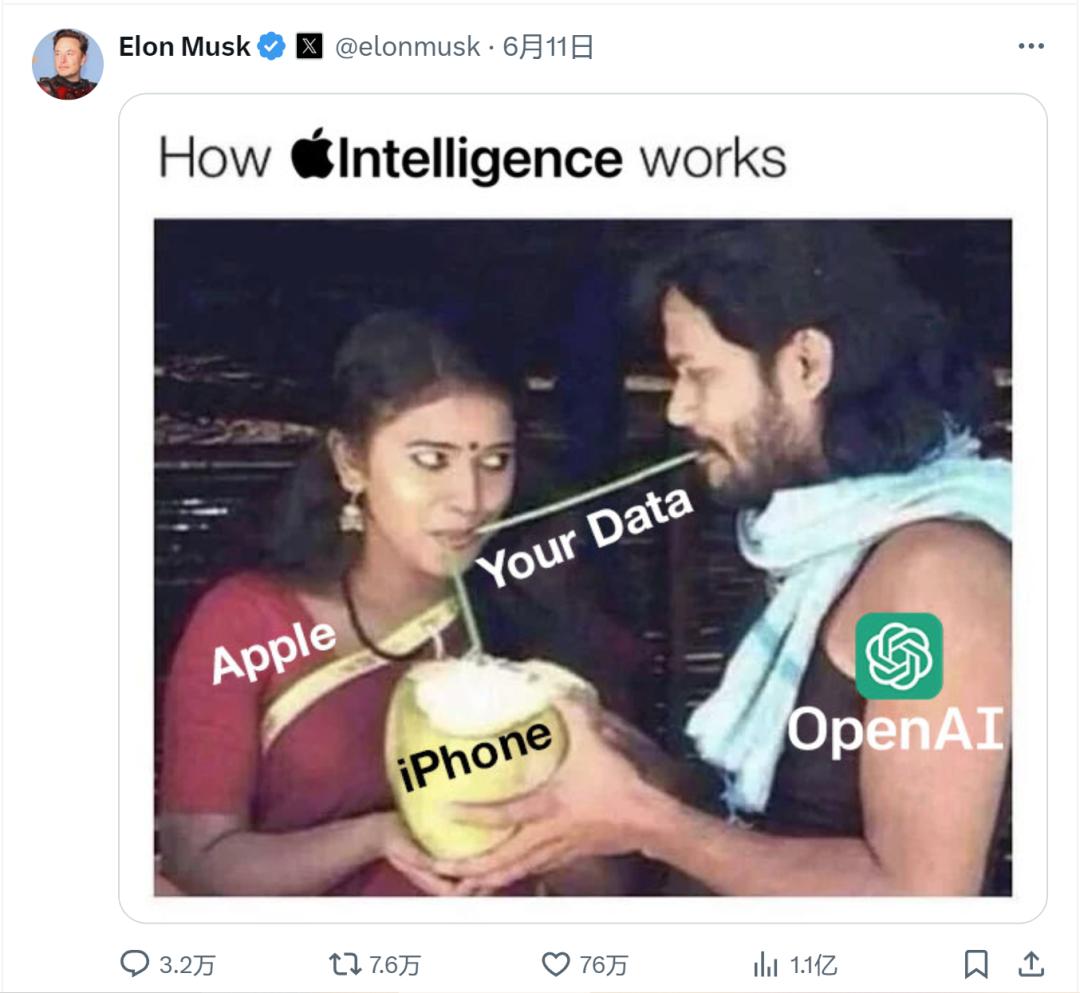Click the X affiliation badge icon

coord(309,46)
